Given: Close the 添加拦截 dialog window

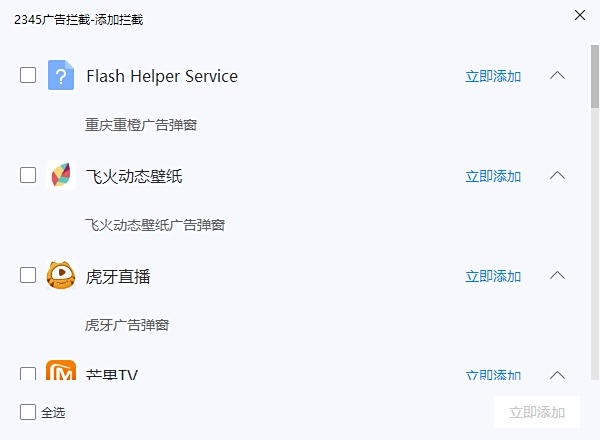Looking at the screenshot, I should click(579, 15).
